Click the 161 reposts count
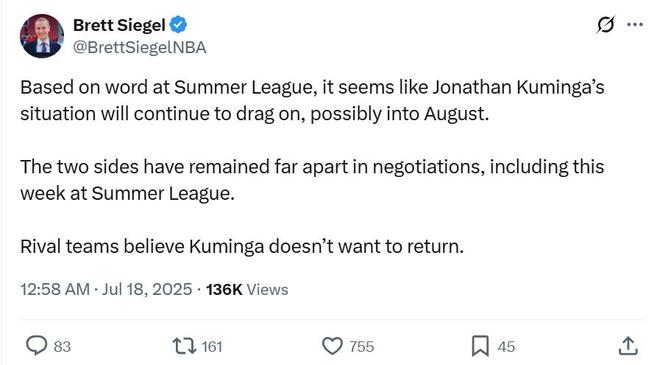This screenshot has width=660, height=365. point(212,346)
